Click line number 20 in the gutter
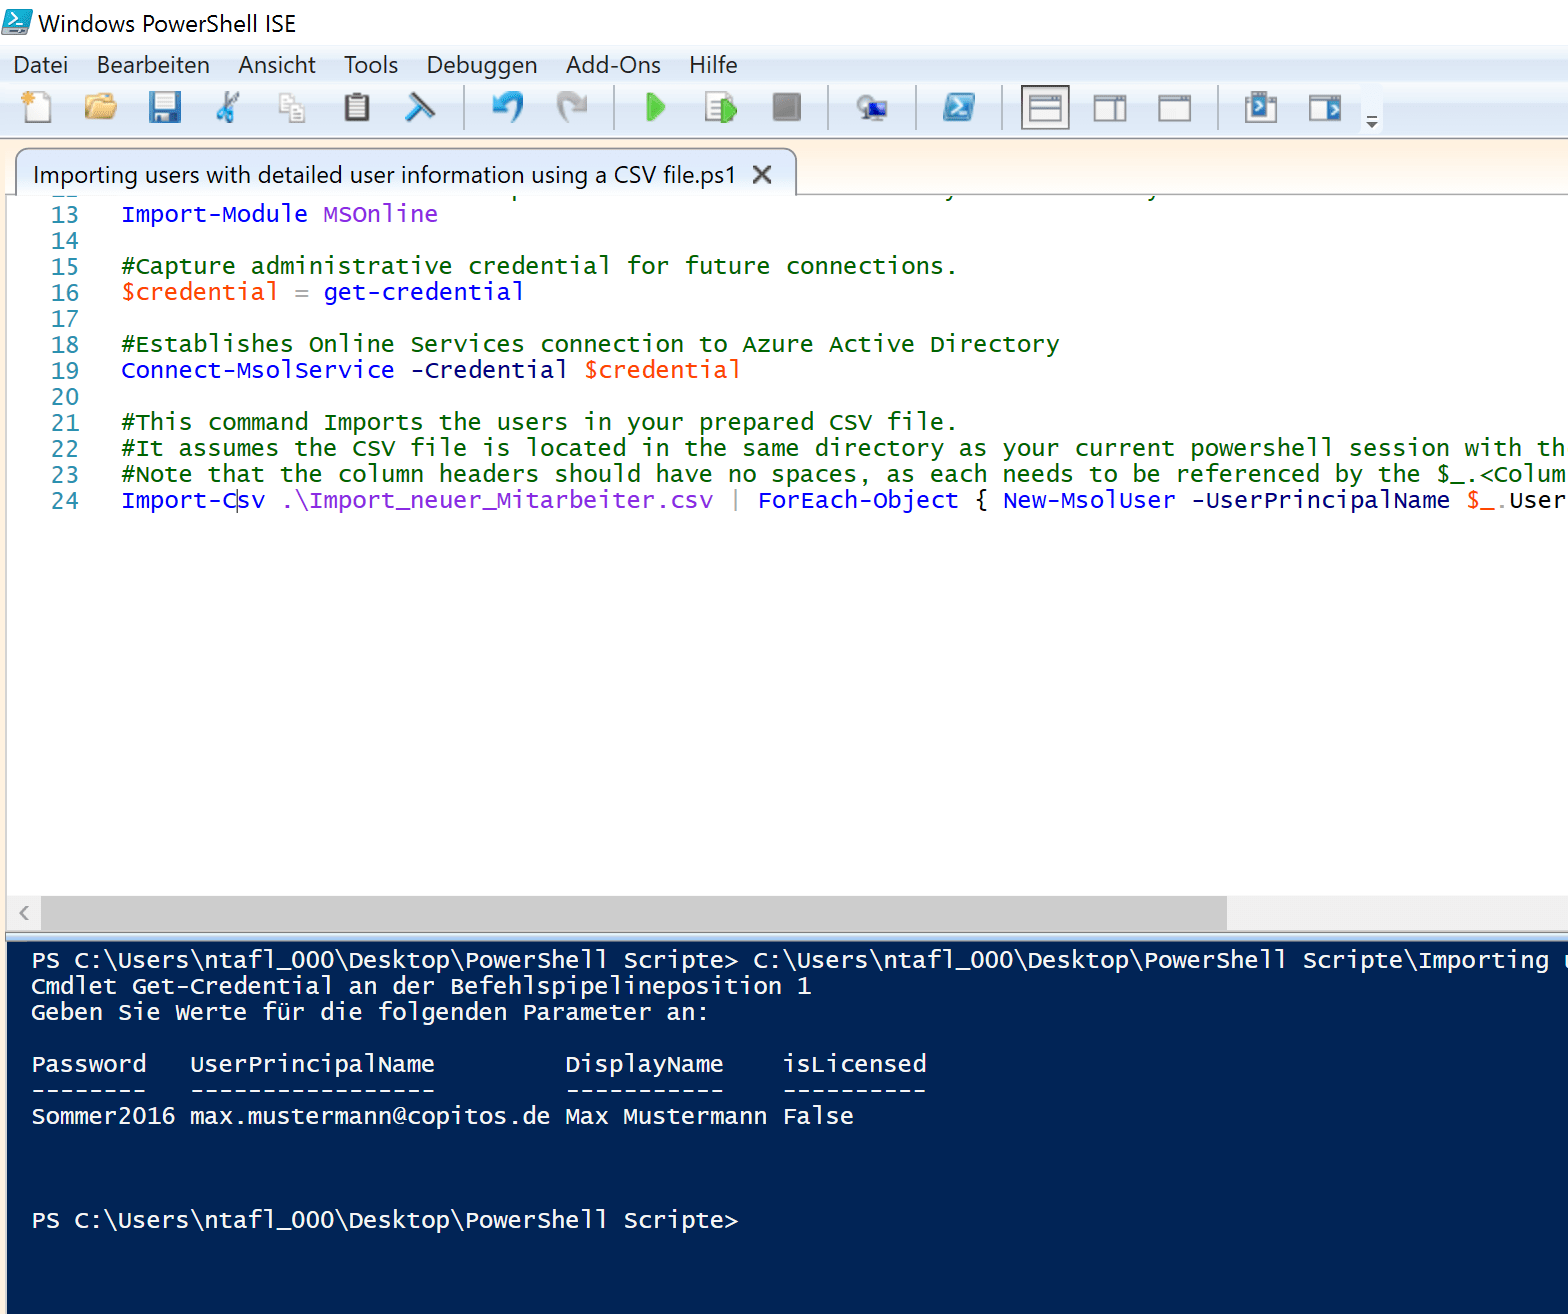 click(x=65, y=396)
